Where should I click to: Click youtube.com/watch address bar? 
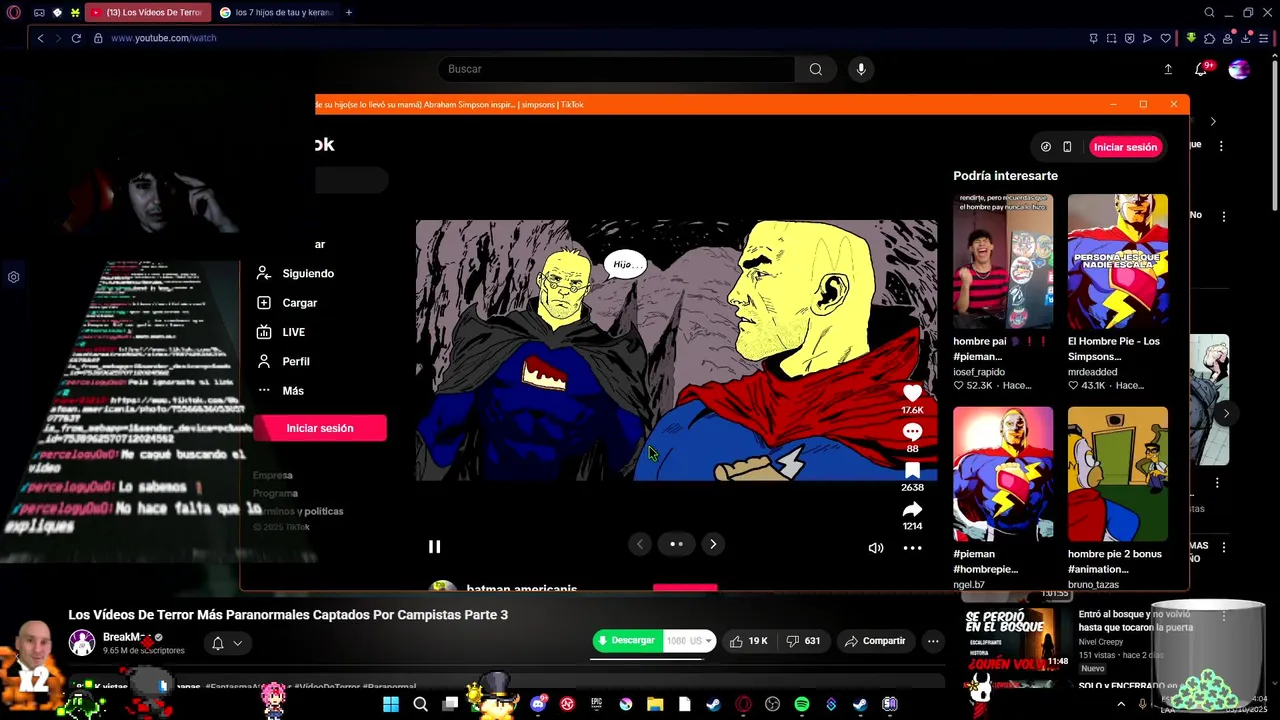[163, 38]
